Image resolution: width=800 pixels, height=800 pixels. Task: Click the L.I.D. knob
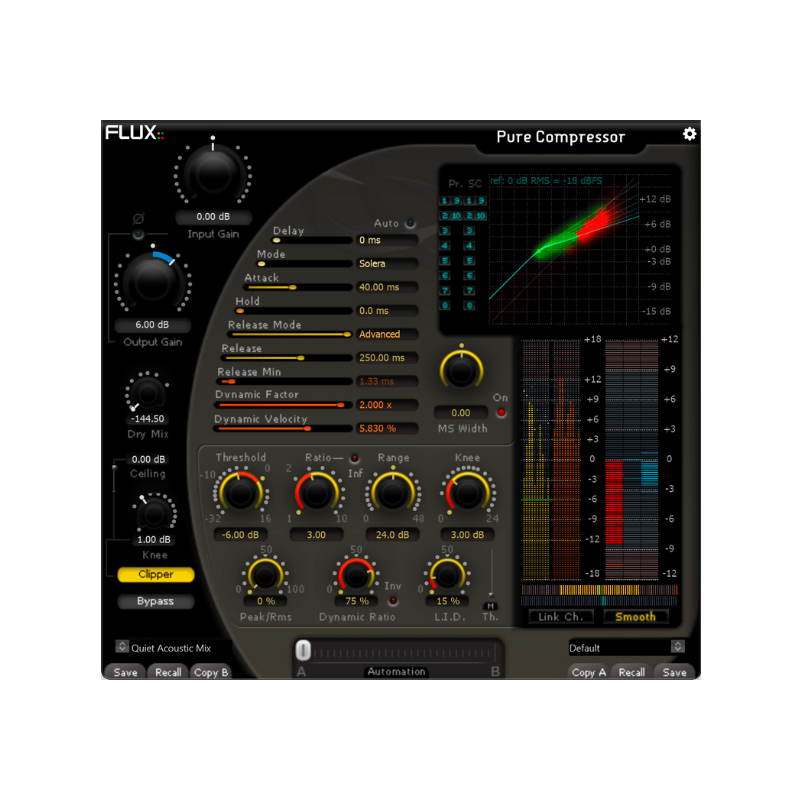tap(447, 576)
